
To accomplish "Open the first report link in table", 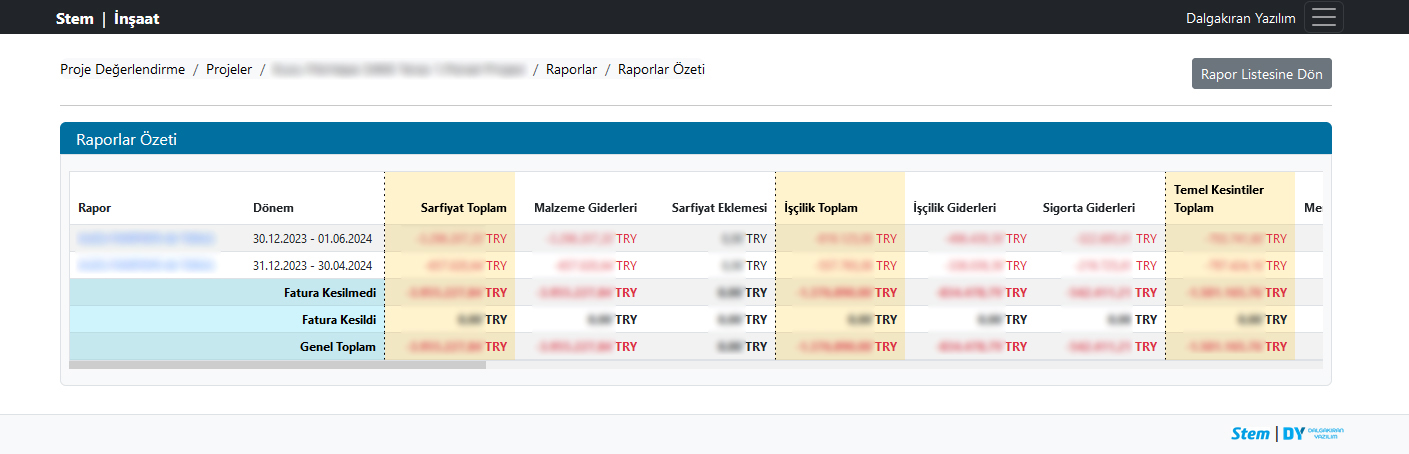I will [146, 239].
